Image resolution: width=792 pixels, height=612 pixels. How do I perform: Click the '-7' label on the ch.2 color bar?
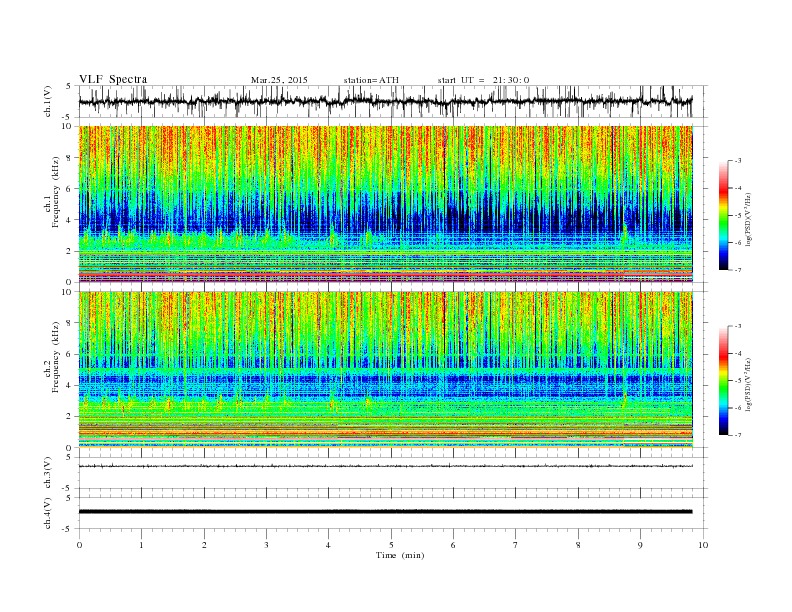(x=737, y=435)
